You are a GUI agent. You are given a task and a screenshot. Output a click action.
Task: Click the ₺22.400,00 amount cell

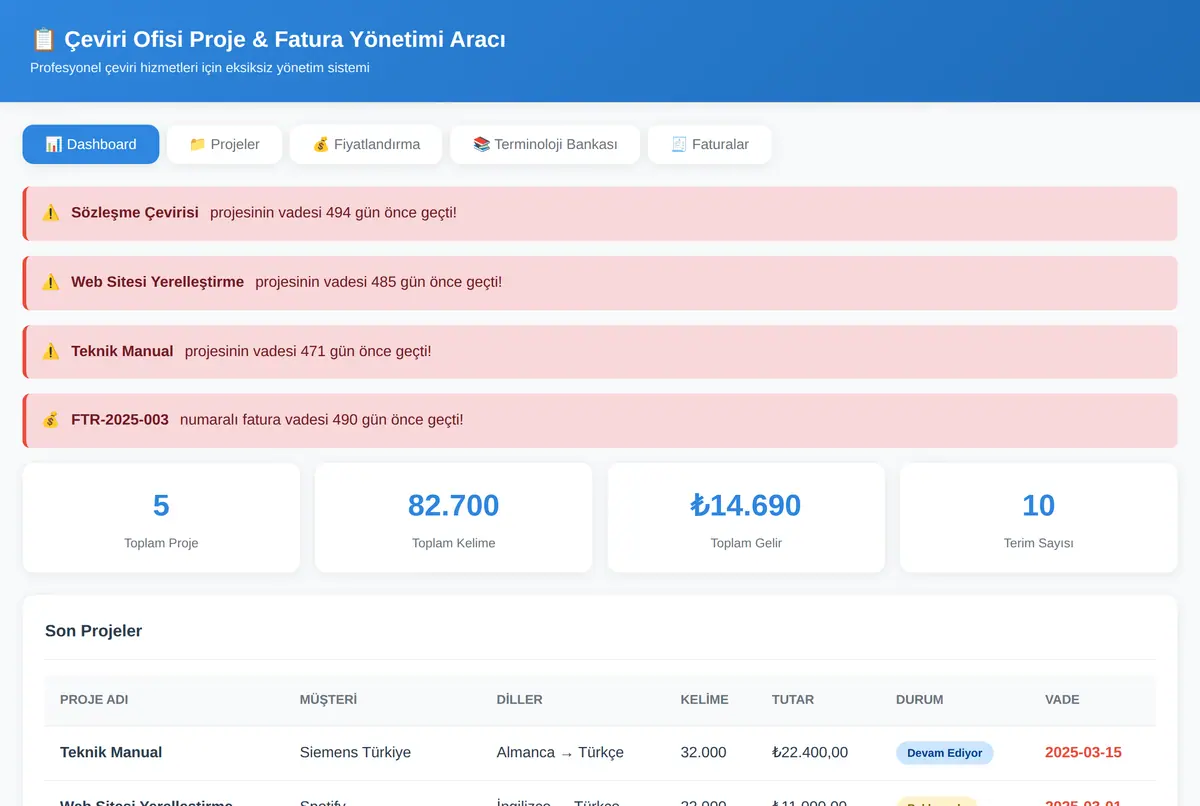point(810,752)
